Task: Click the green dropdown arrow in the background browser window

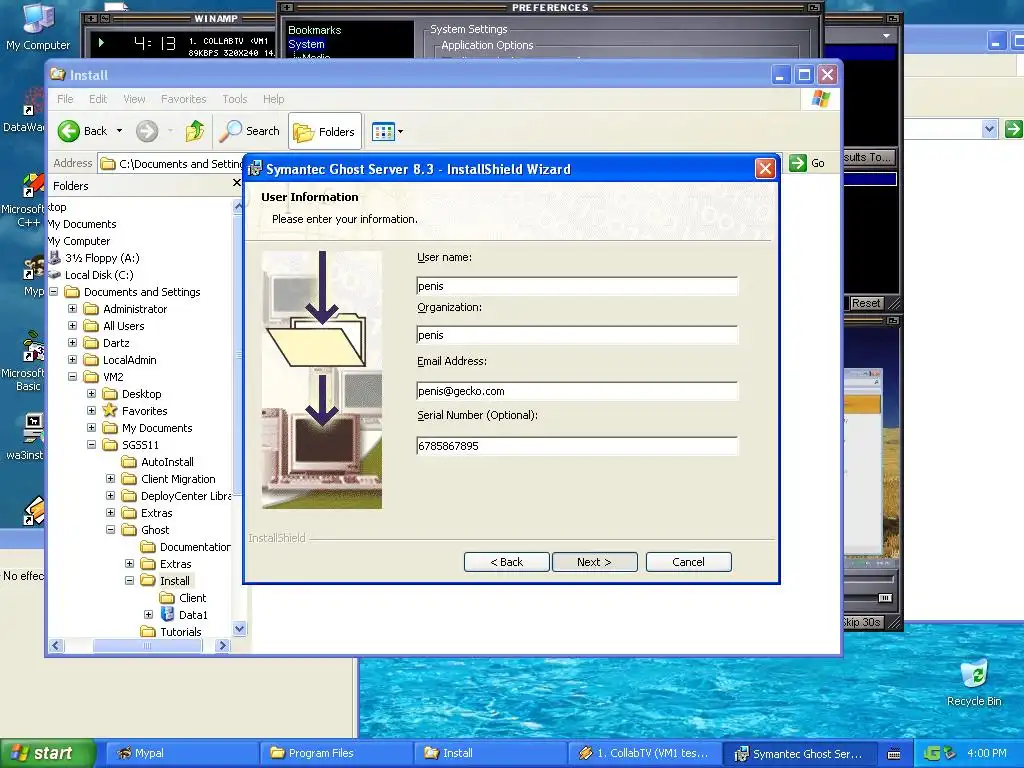Action: pos(1014,129)
